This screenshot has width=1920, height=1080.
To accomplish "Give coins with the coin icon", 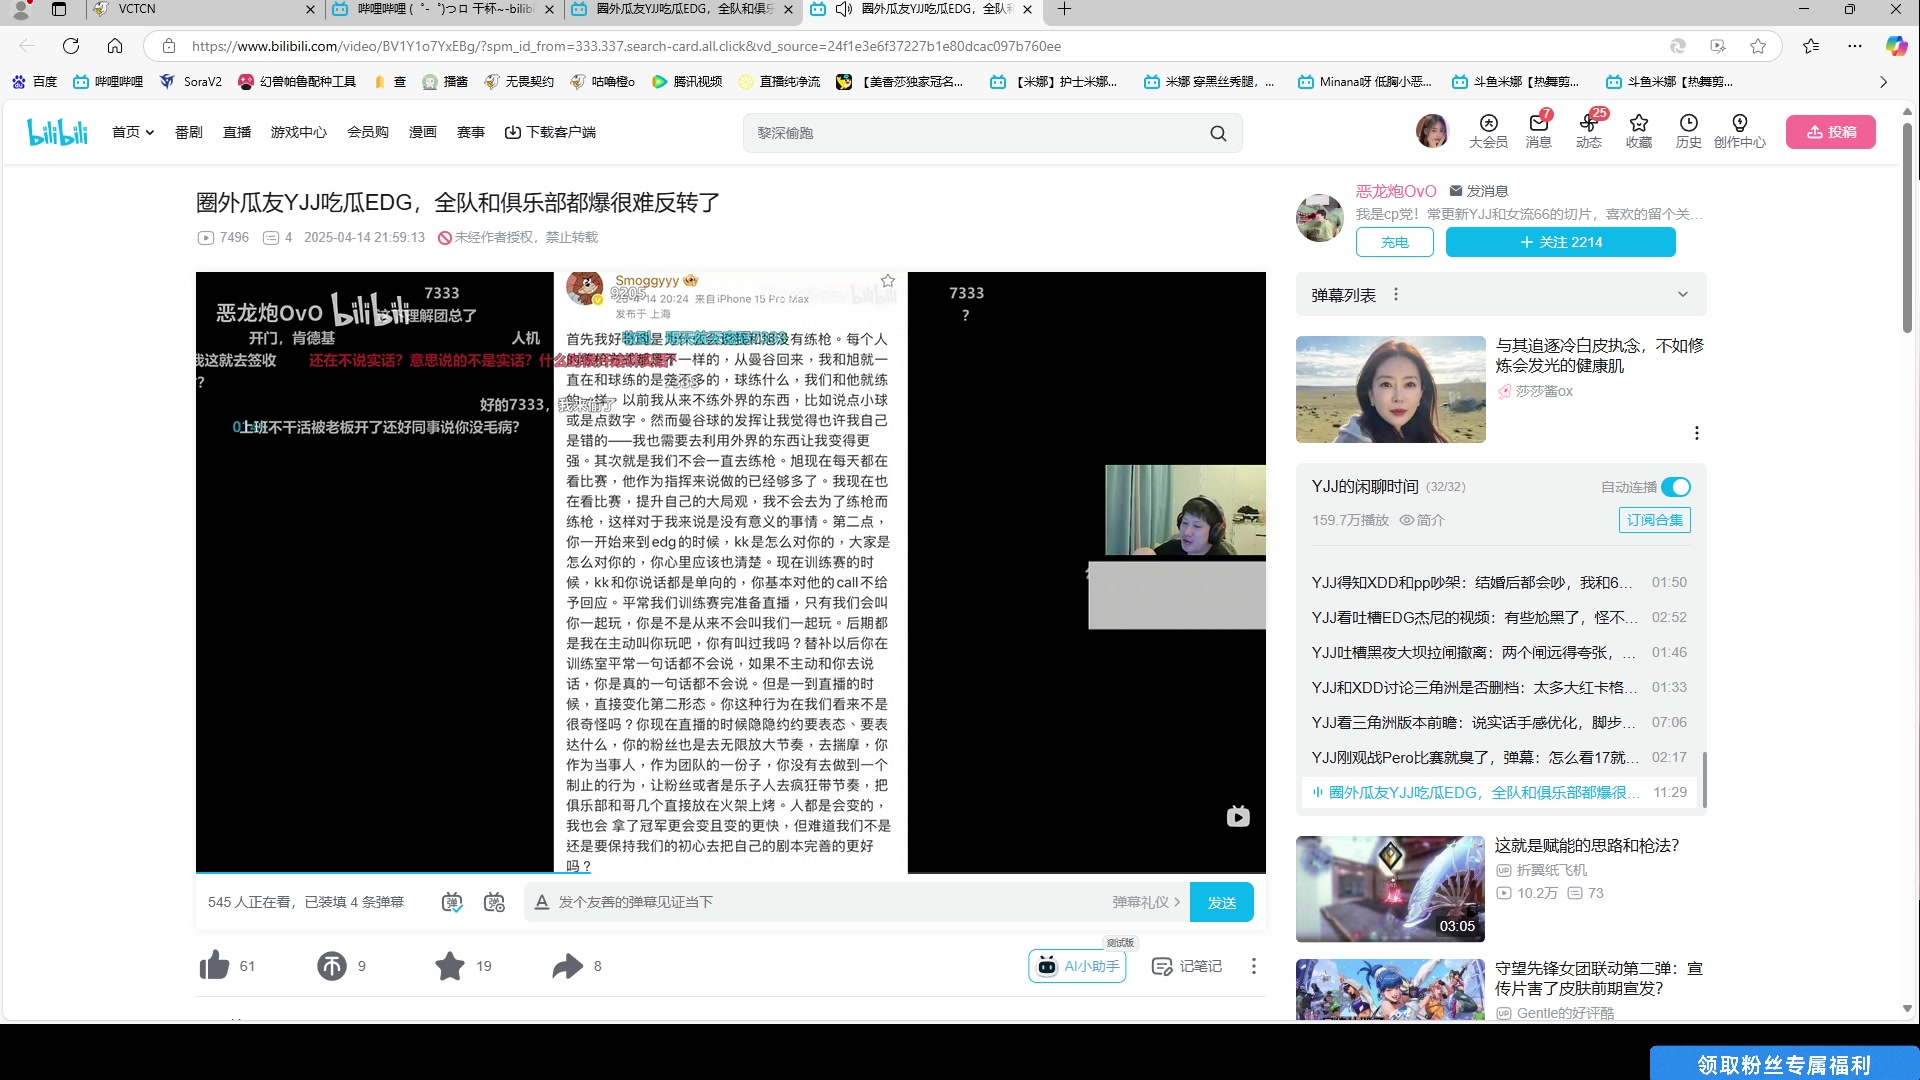I will (332, 966).
